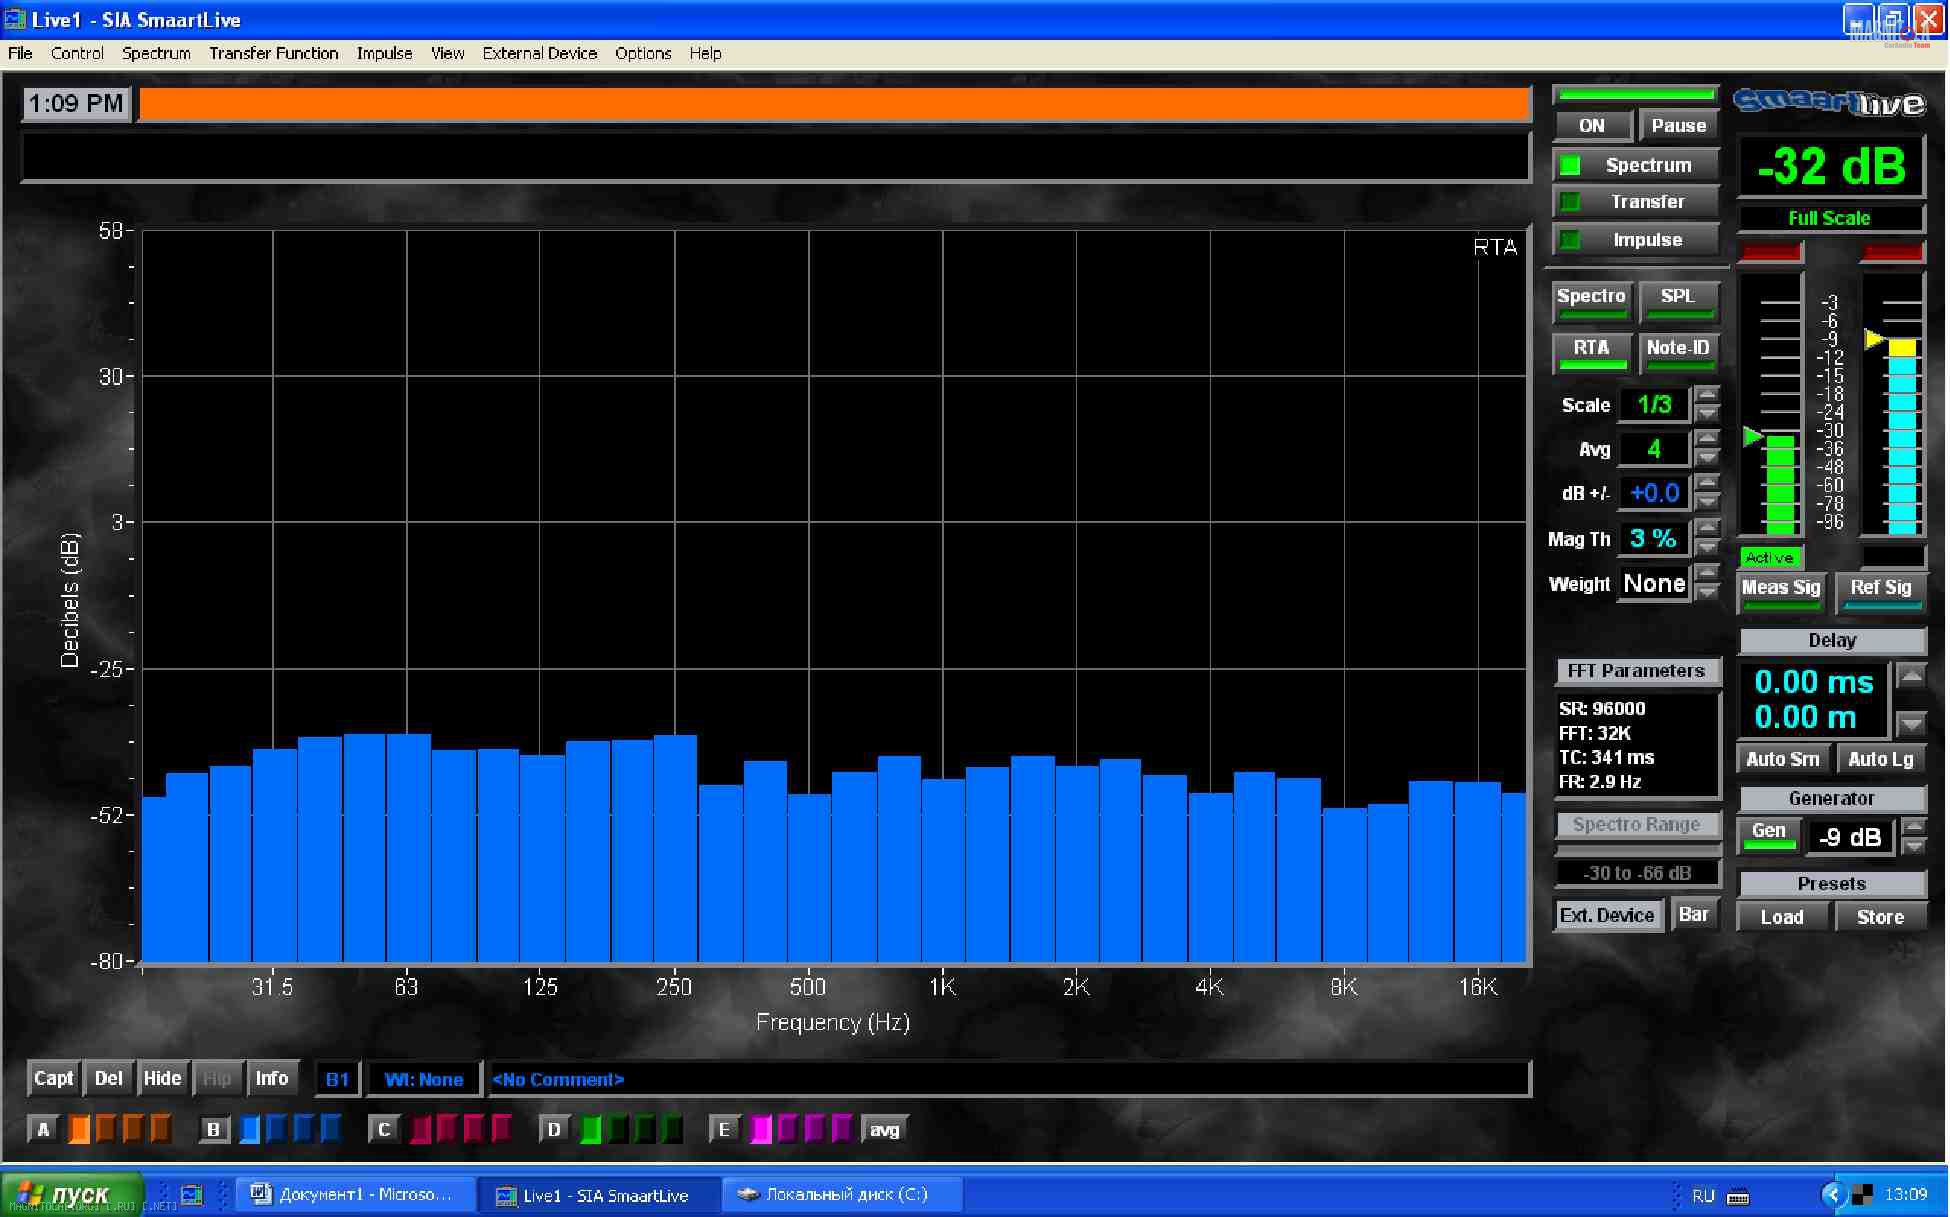
Task: Increase the Scale value with up arrow
Action: pos(1708,394)
